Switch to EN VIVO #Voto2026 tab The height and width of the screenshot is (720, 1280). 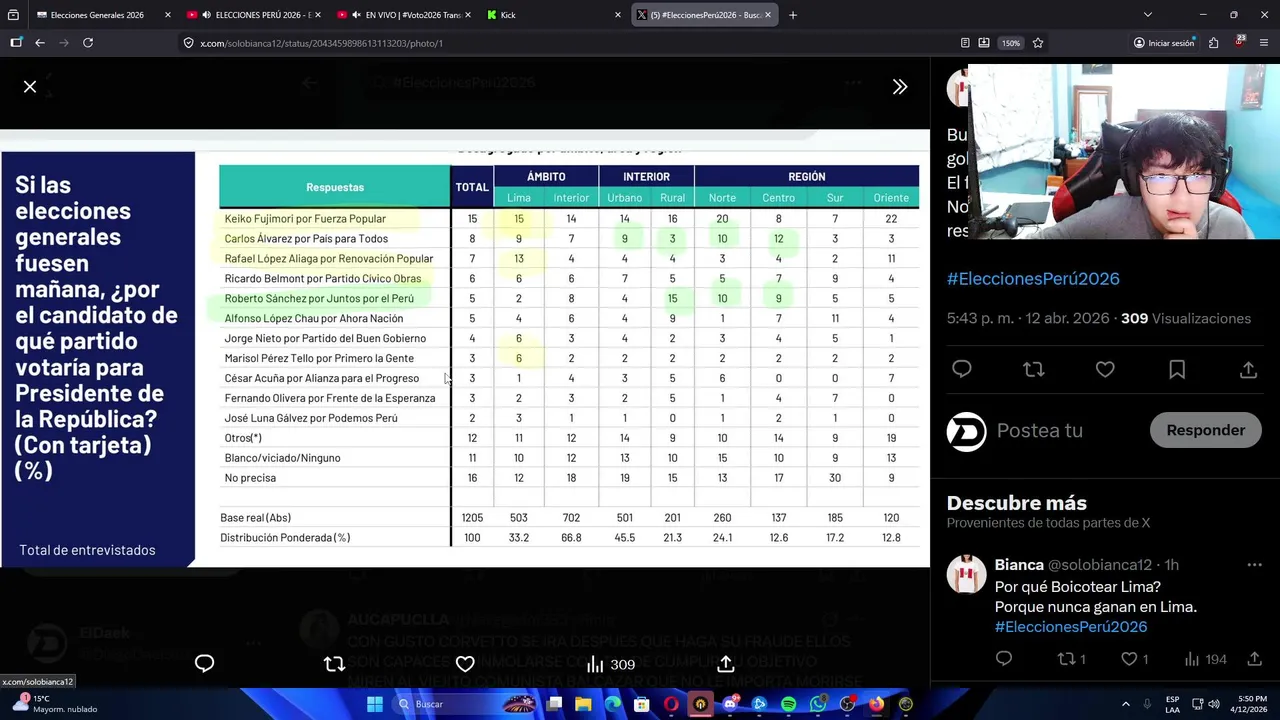tap(404, 15)
